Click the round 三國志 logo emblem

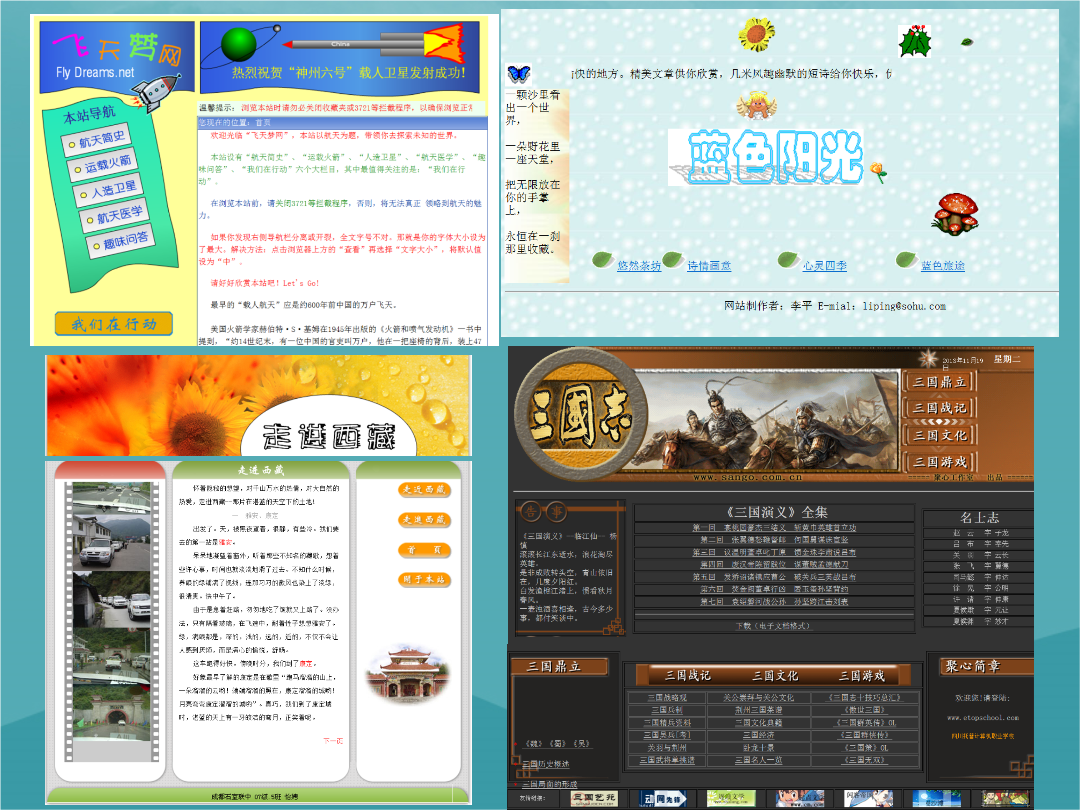point(580,415)
